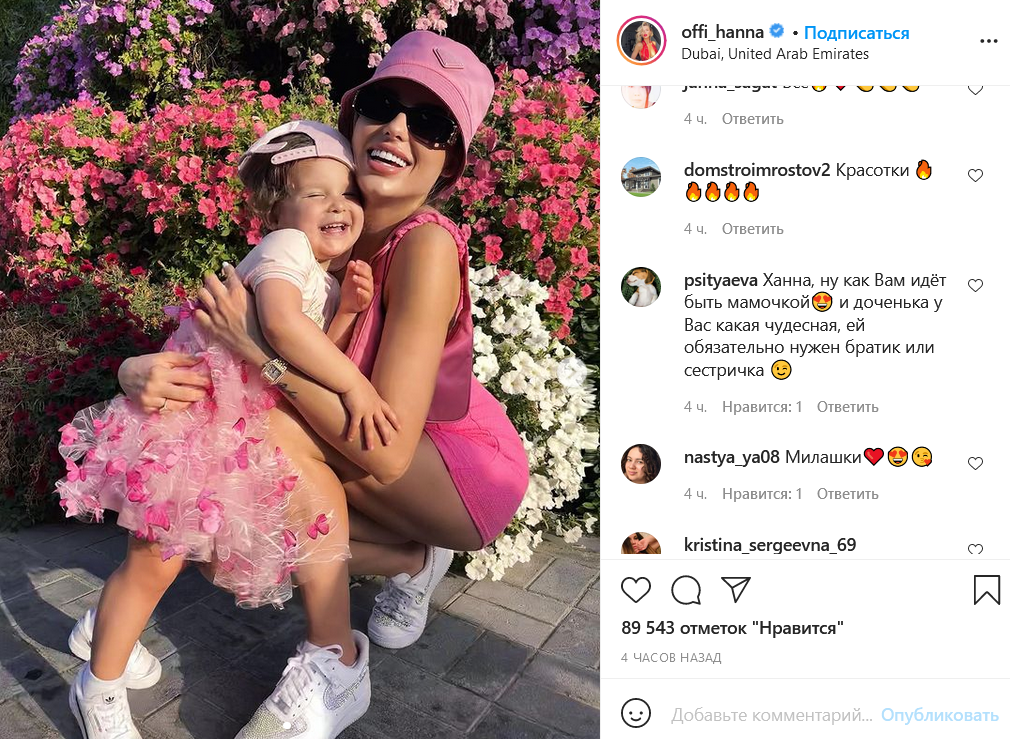Image resolution: width=1010 pixels, height=739 pixels.
Task: Open the Dubai, United Arab Emirates location
Action: (775, 54)
